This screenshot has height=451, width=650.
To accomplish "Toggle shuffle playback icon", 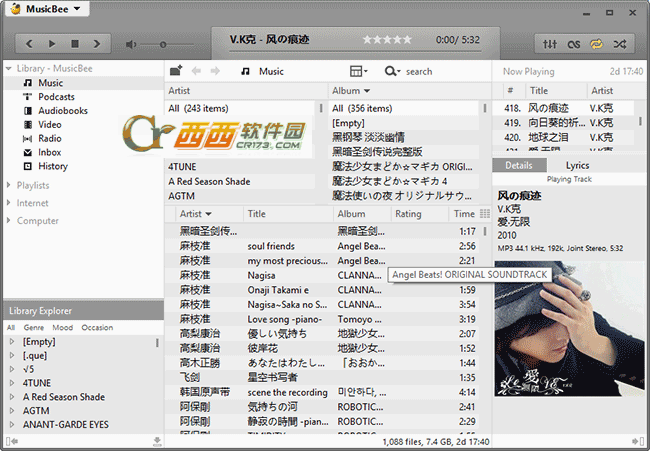I will click(621, 44).
